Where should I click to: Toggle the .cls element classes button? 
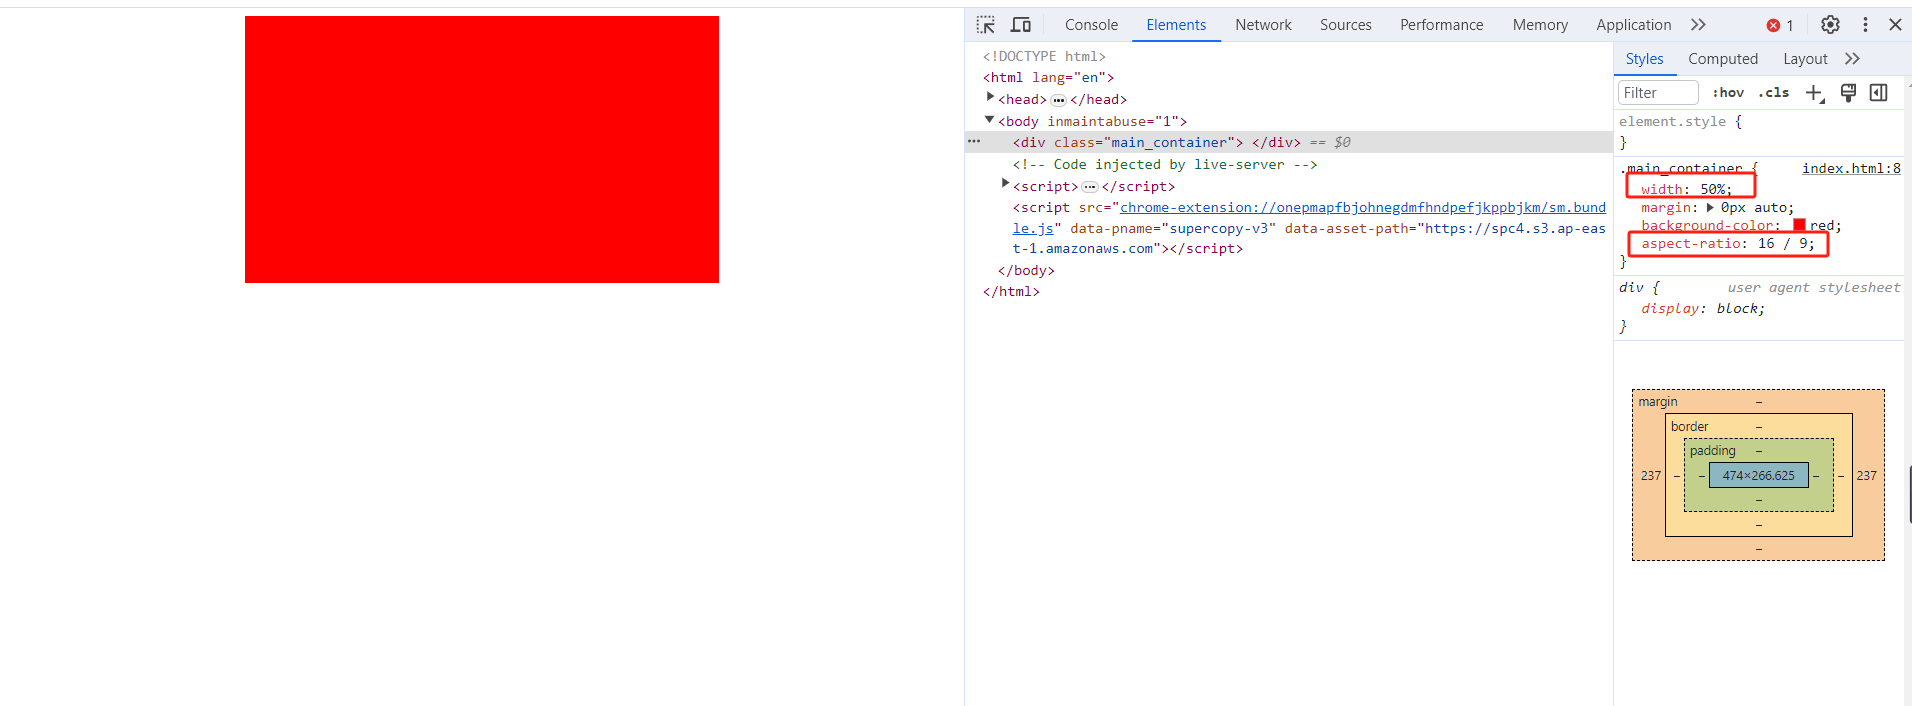(1774, 93)
